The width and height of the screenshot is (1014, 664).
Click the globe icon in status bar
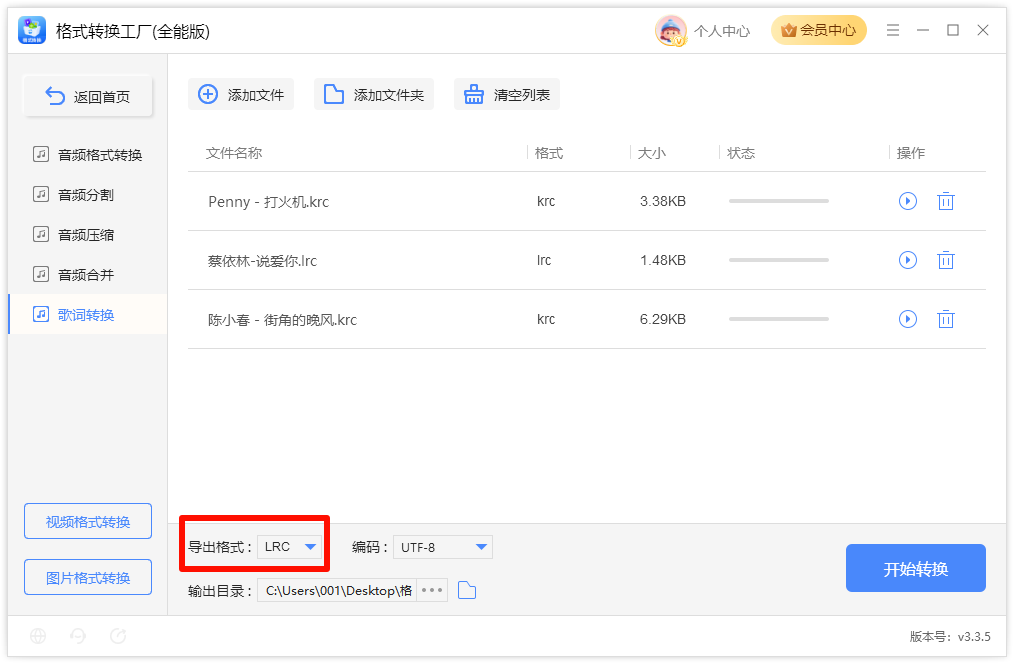click(38, 636)
